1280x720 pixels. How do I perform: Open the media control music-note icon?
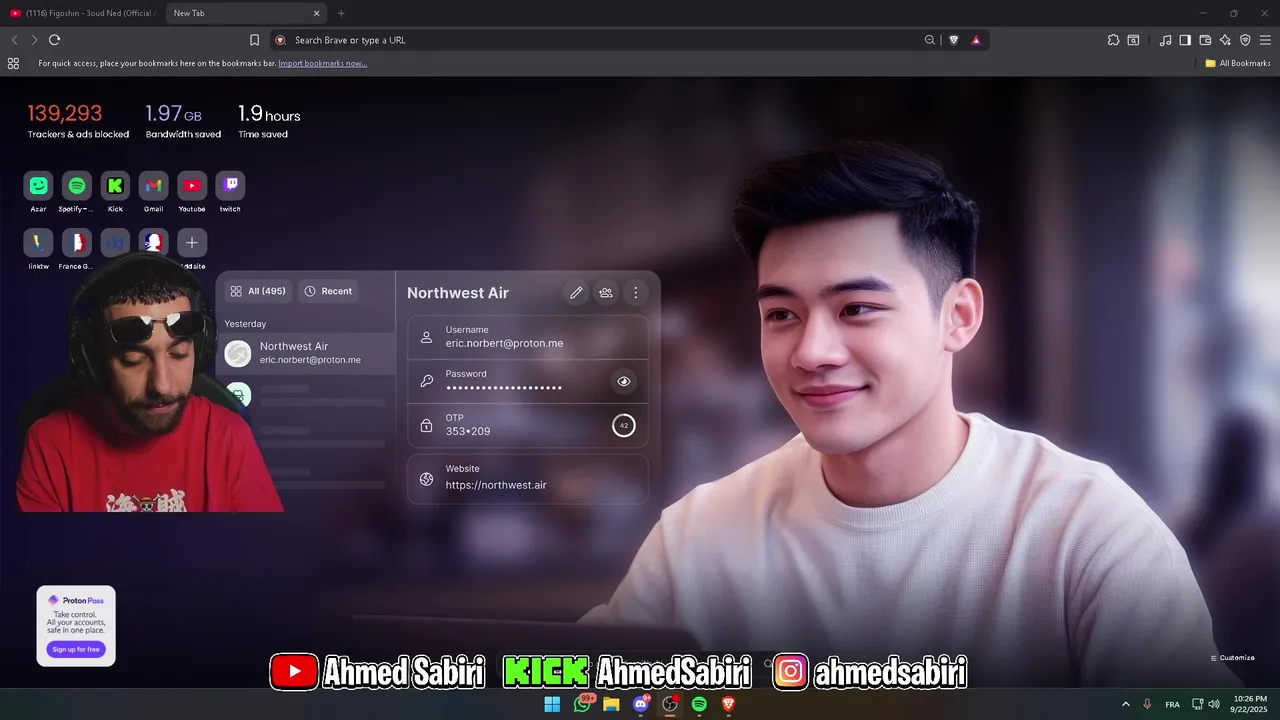click(x=1165, y=40)
